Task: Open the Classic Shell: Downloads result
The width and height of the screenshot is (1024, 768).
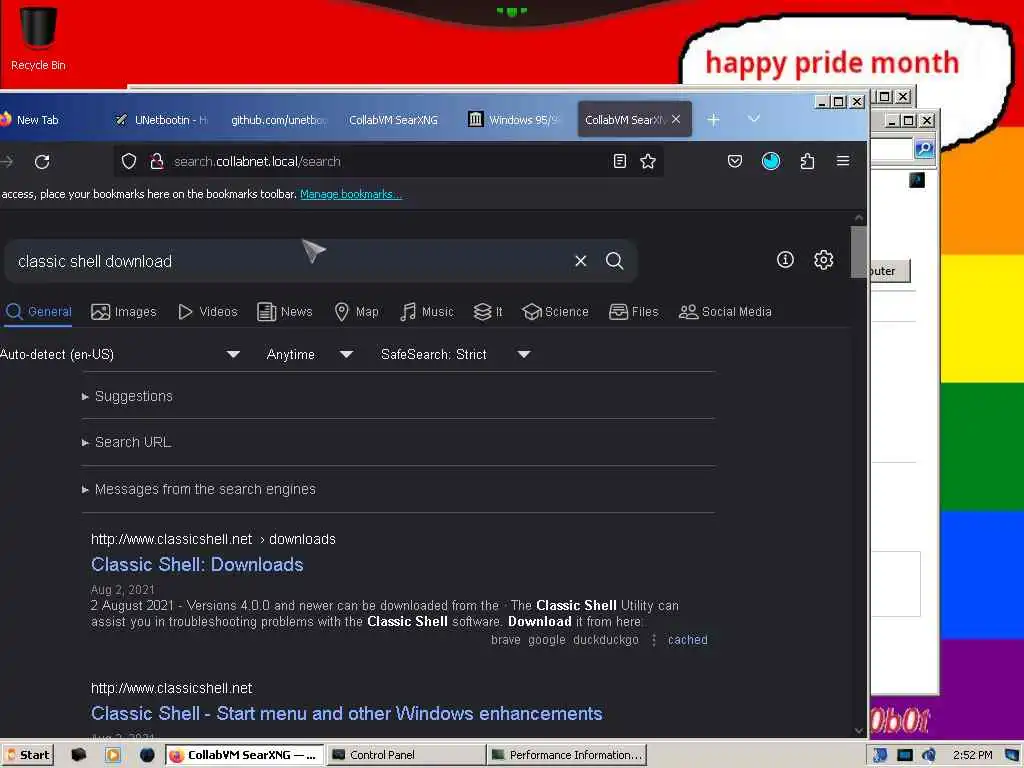Action: (197, 564)
